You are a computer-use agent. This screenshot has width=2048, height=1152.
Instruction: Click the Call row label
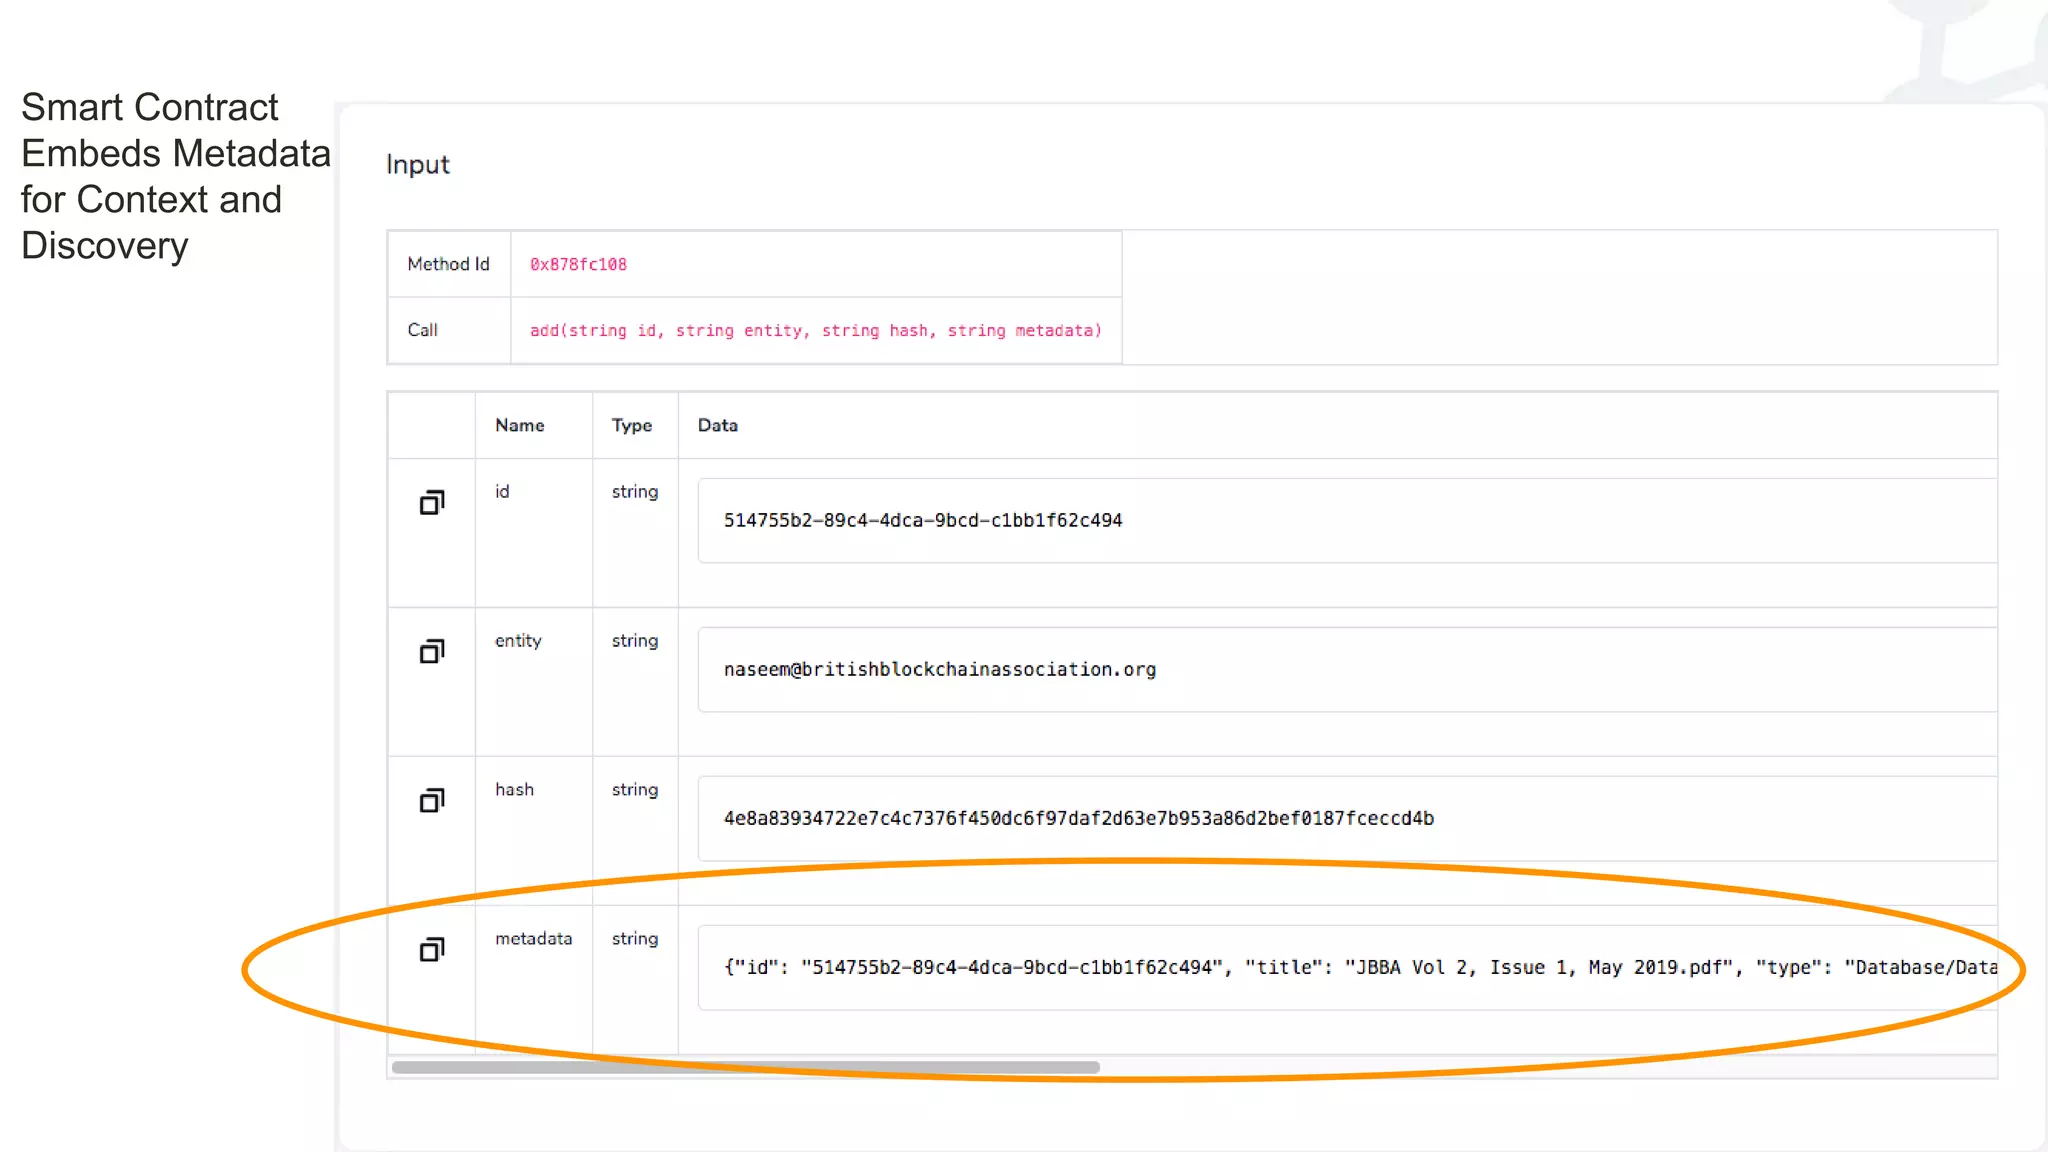[422, 330]
